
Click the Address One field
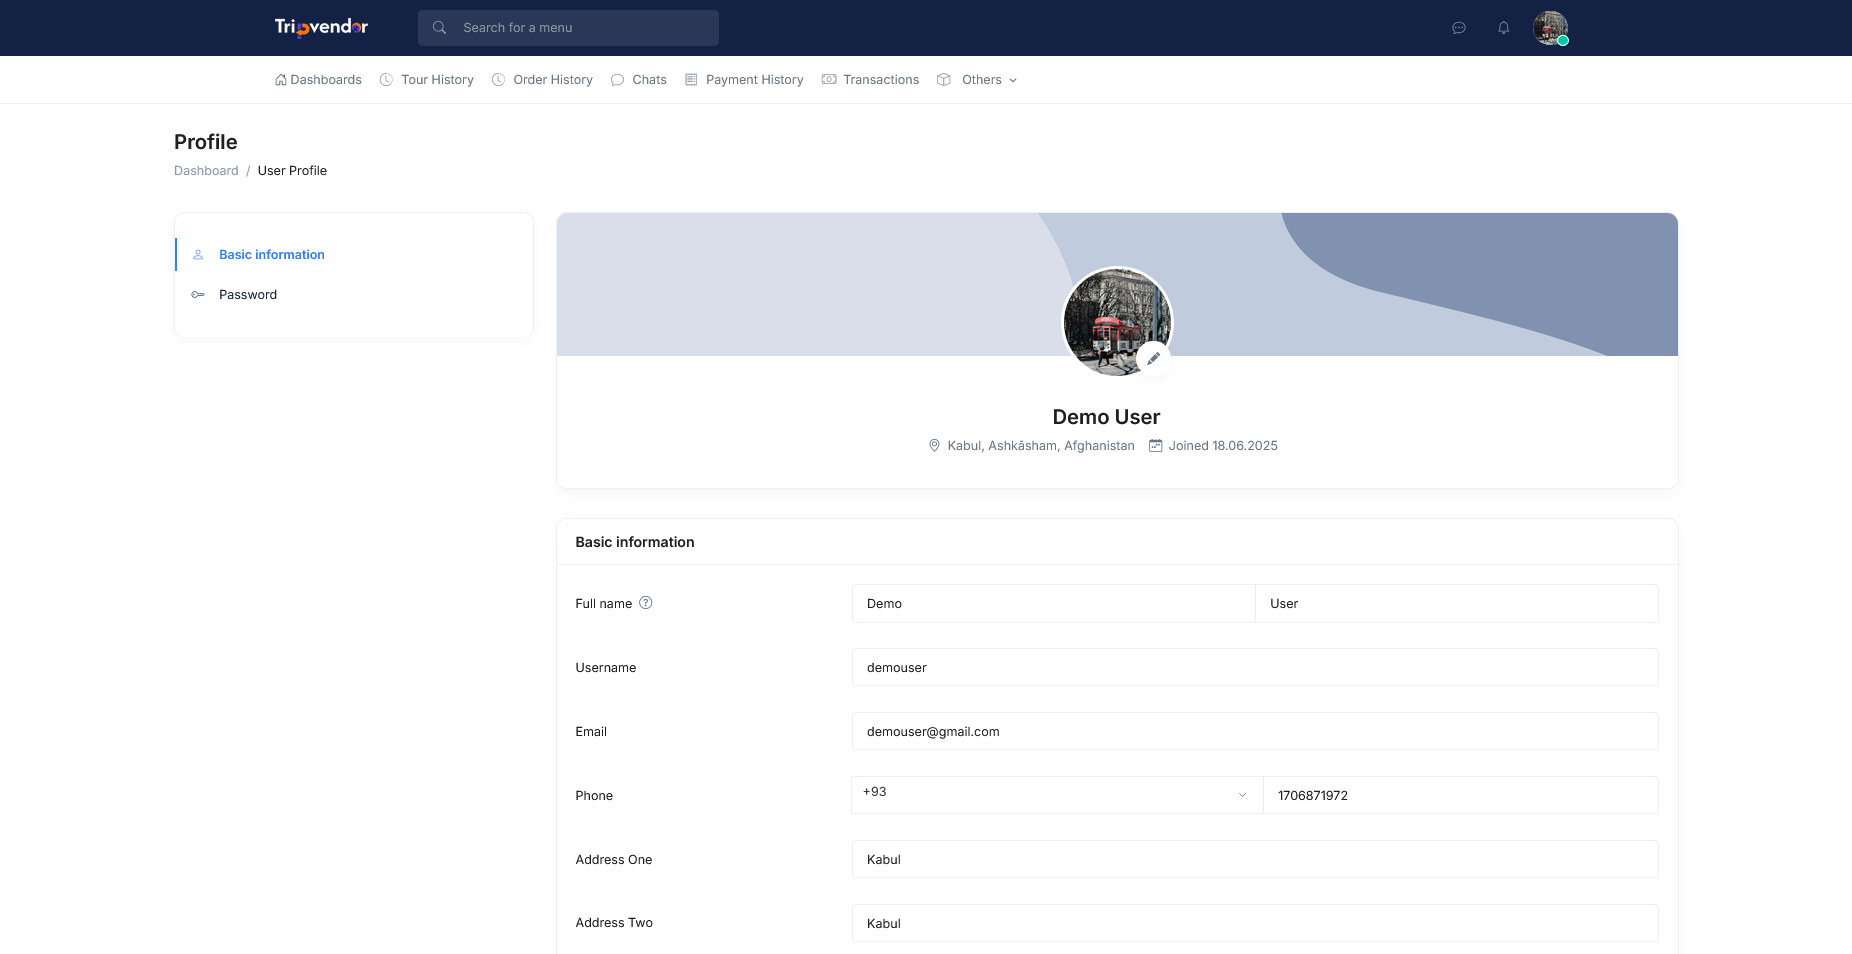(x=1255, y=860)
